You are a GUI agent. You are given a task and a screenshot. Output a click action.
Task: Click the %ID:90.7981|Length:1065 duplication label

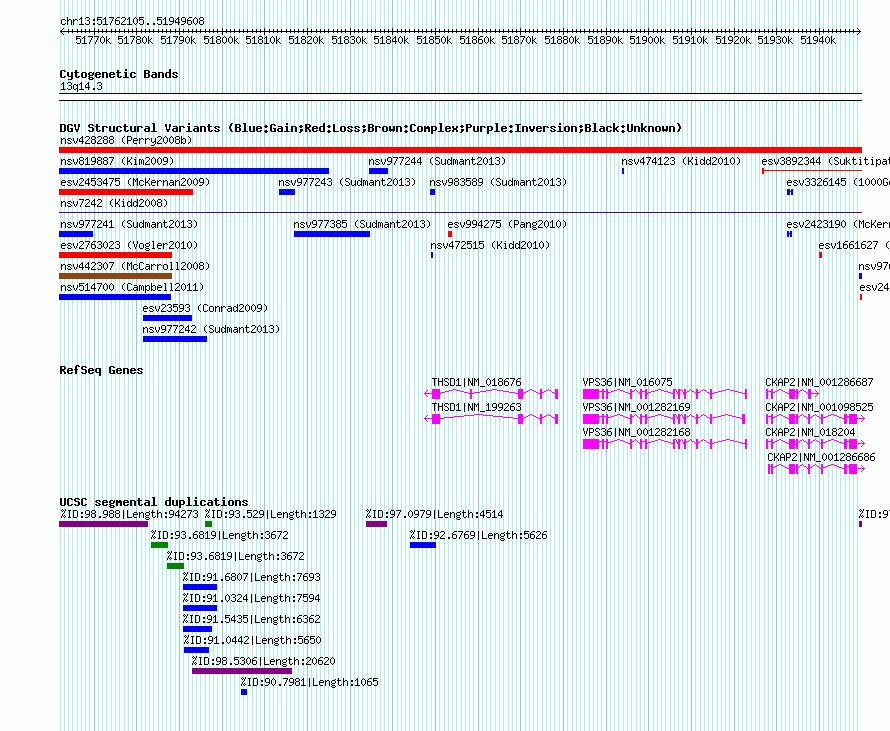pos(309,682)
